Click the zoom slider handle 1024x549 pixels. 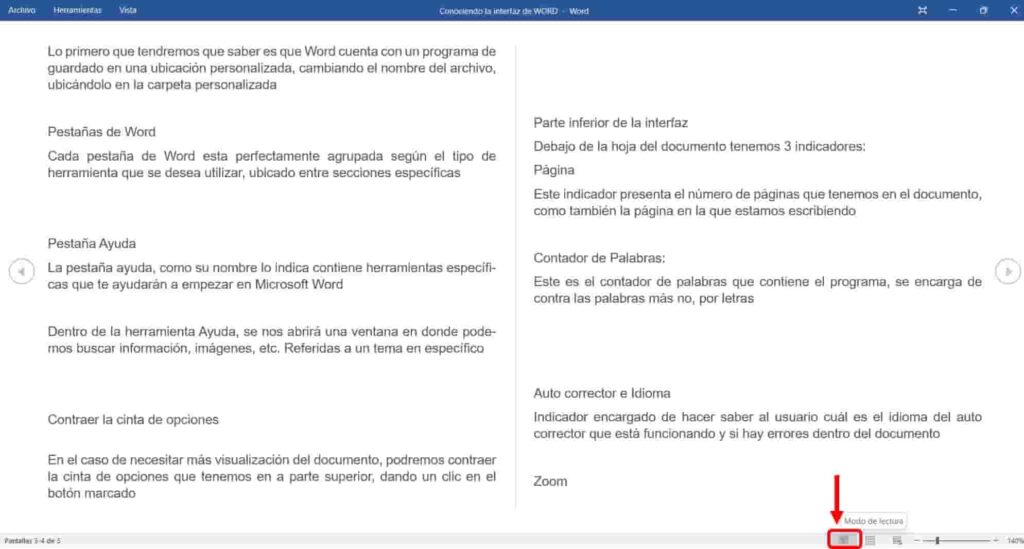937,540
